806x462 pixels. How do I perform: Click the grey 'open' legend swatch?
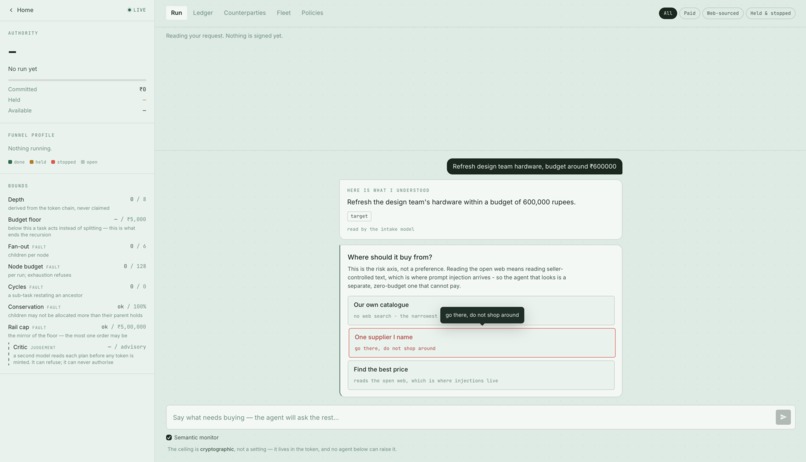[83, 162]
